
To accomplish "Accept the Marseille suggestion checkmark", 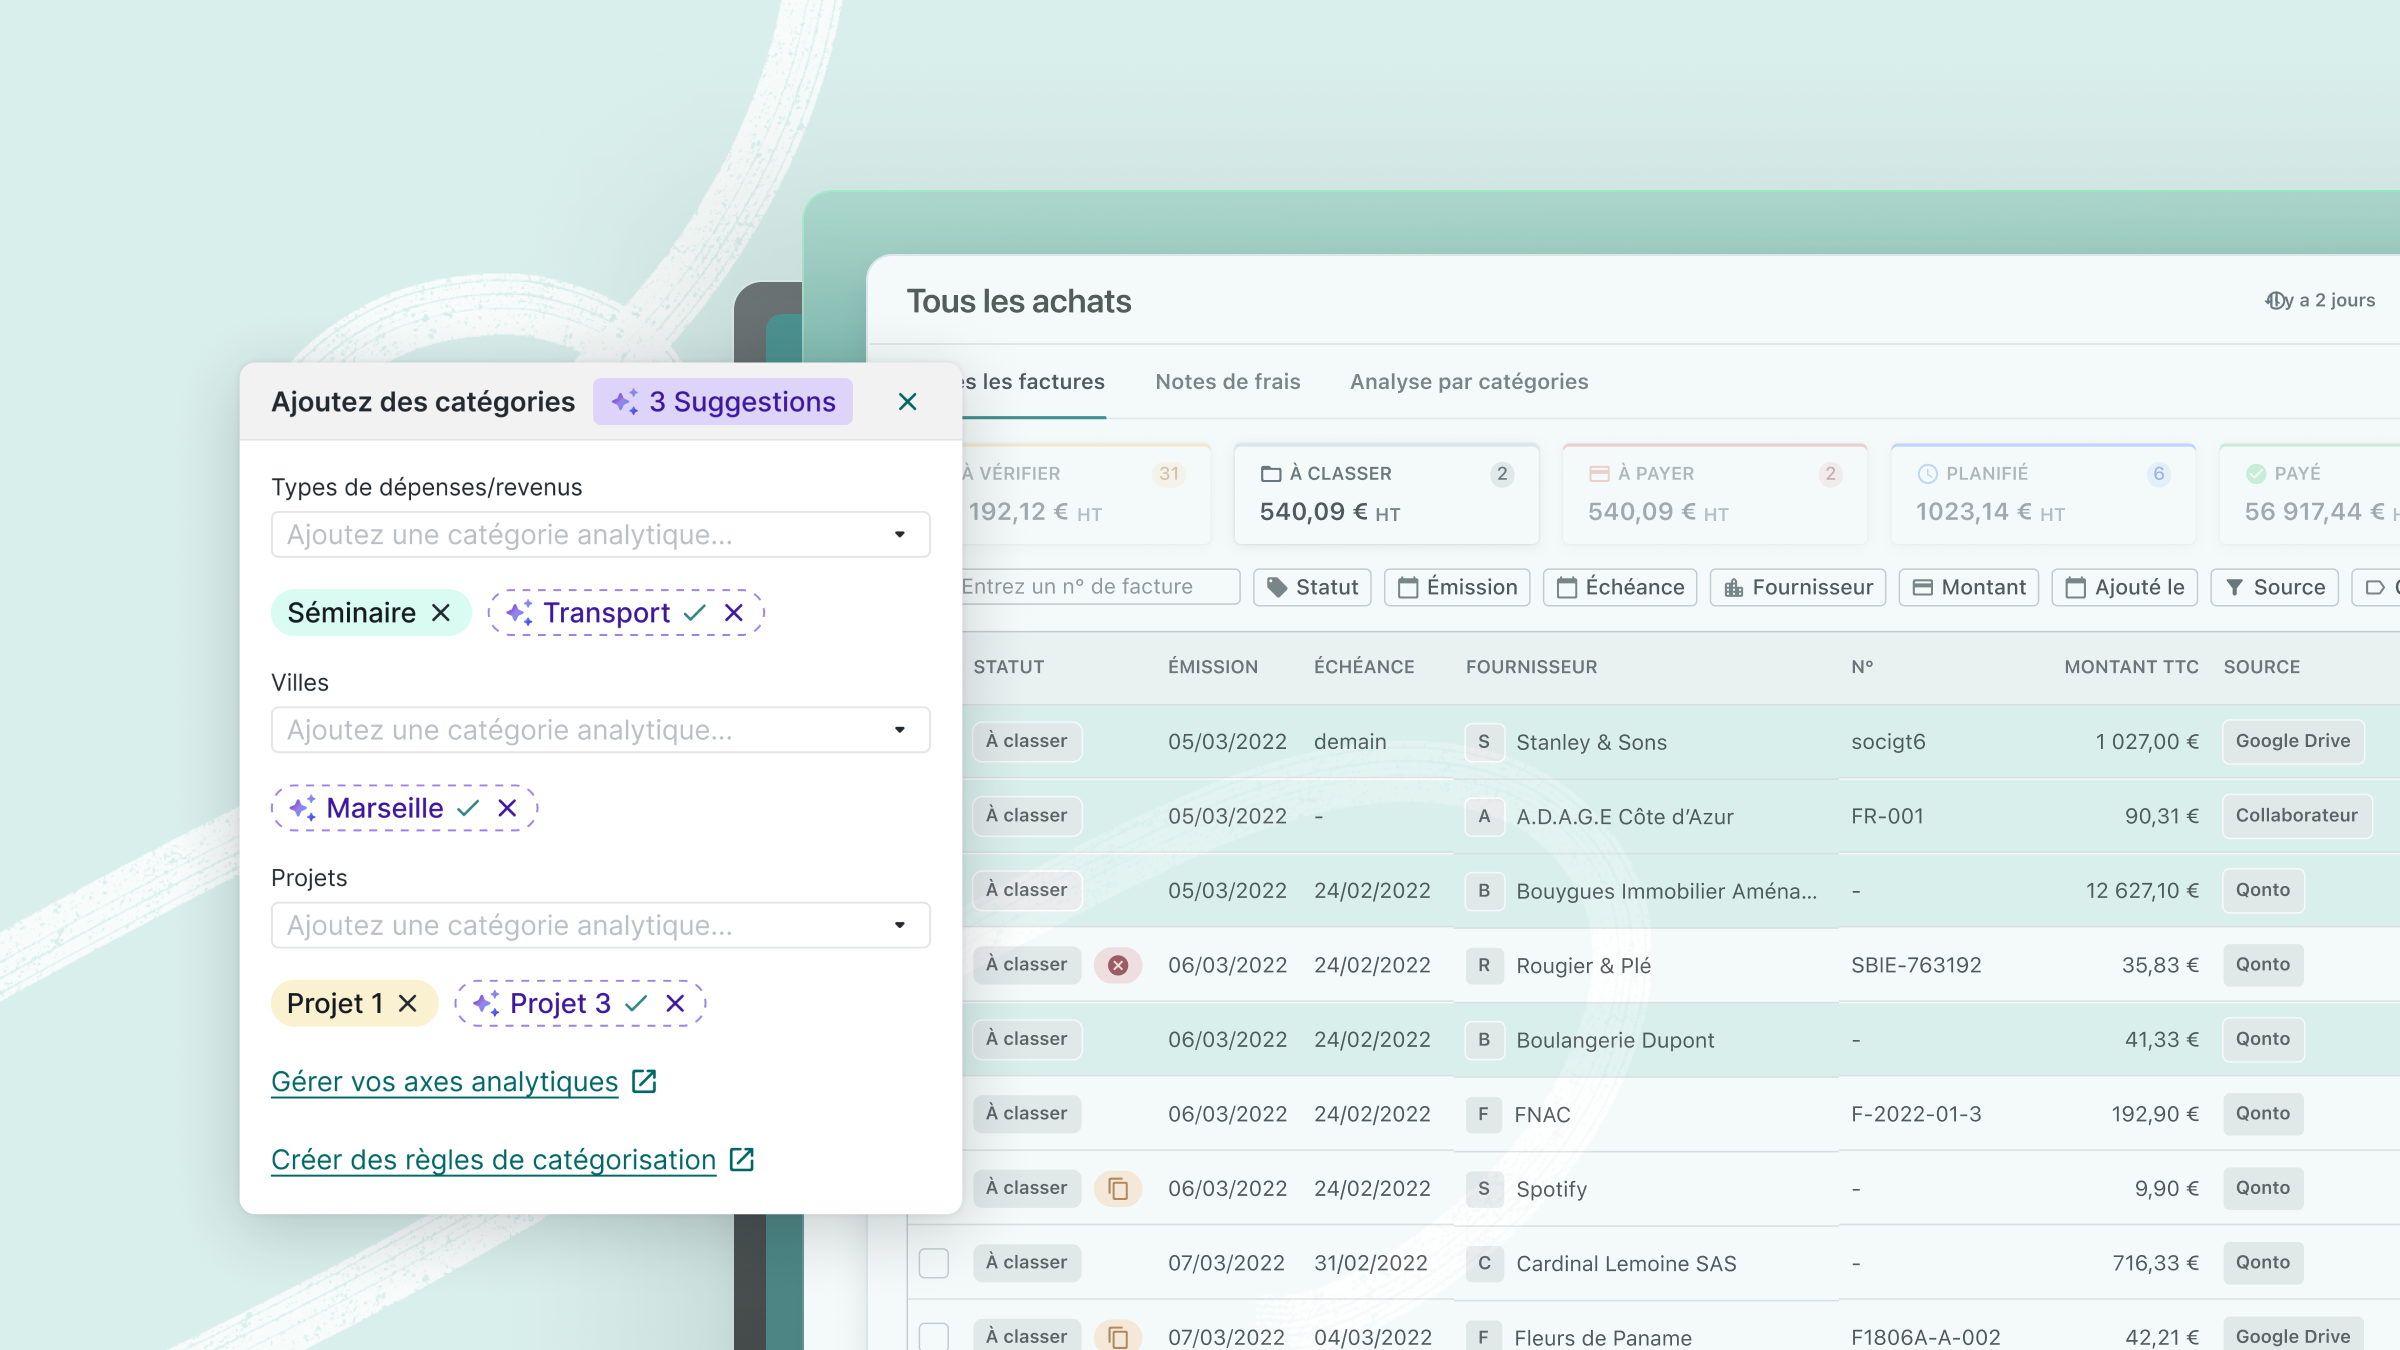I will point(468,808).
